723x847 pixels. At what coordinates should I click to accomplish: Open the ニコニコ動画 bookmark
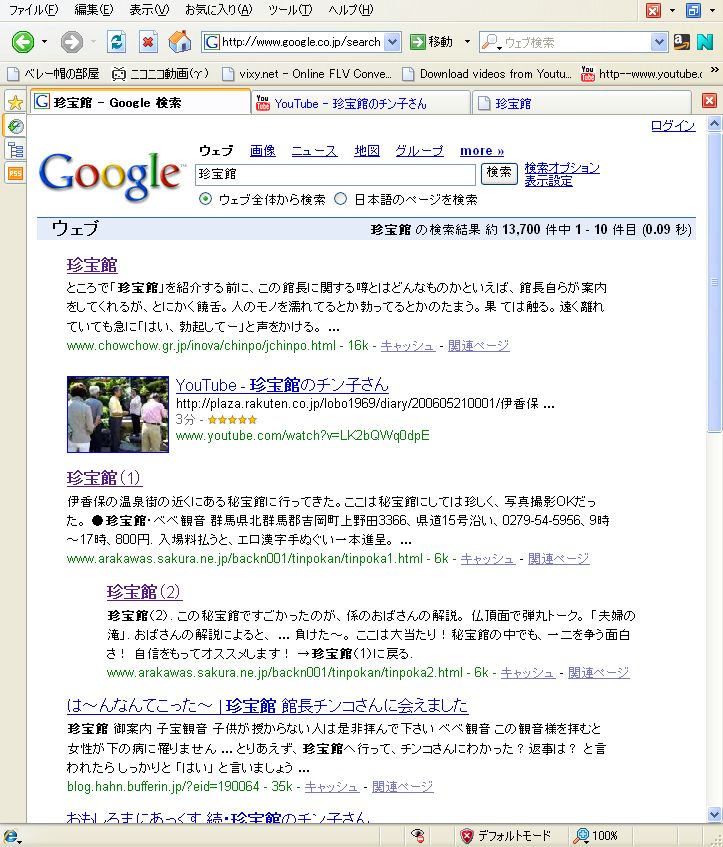(x=160, y=73)
